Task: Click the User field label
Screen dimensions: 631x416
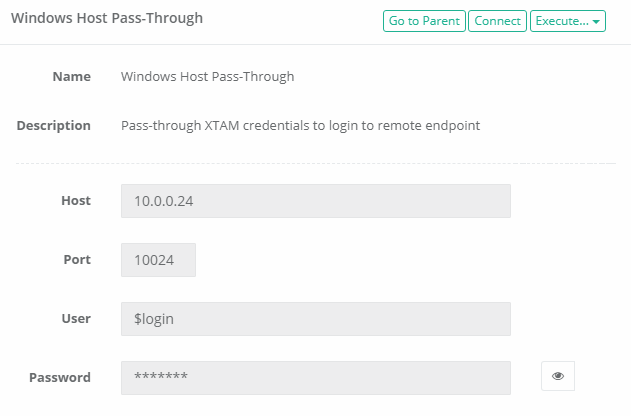Action: [x=76, y=319]
